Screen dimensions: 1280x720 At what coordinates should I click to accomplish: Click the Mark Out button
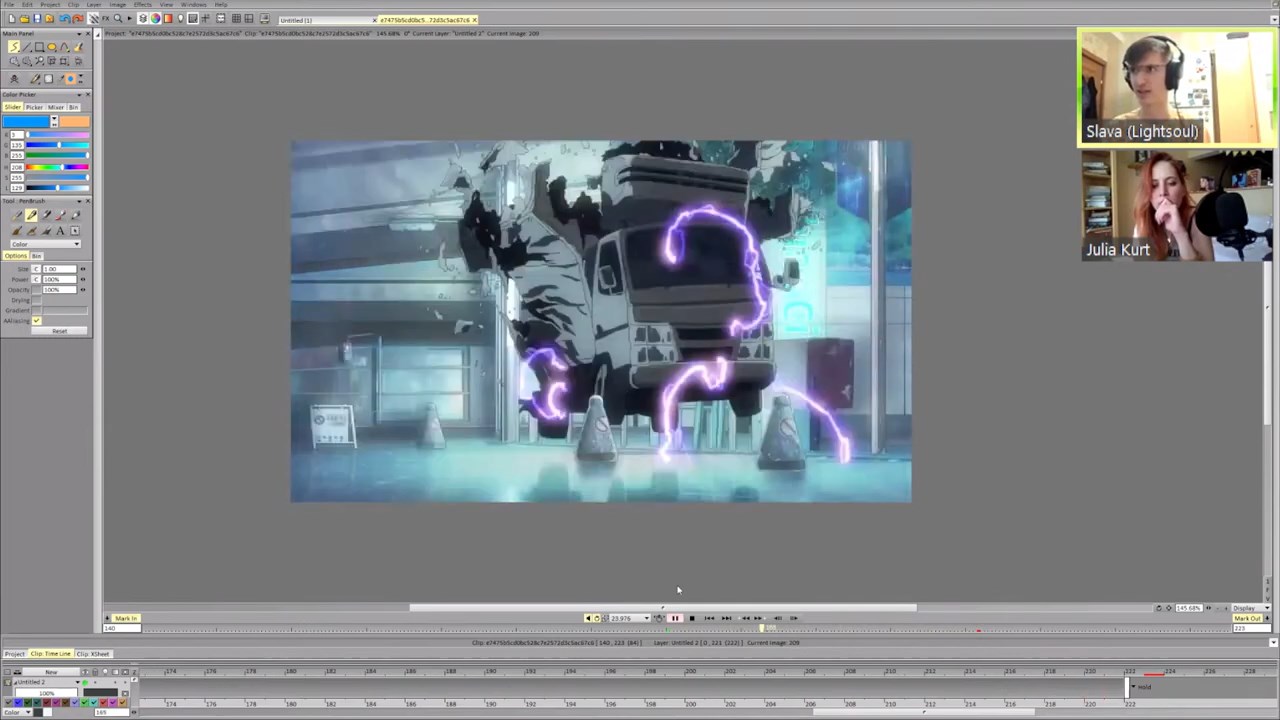tap(1247, 618)
